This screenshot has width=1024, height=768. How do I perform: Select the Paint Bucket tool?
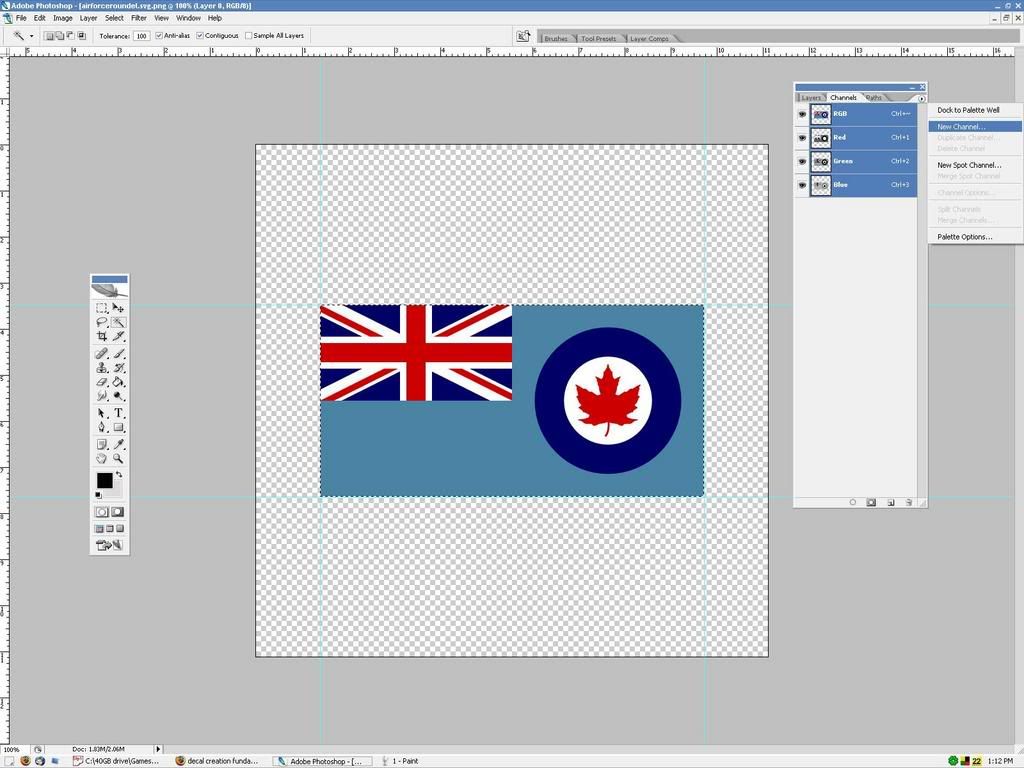pos(118,382)
